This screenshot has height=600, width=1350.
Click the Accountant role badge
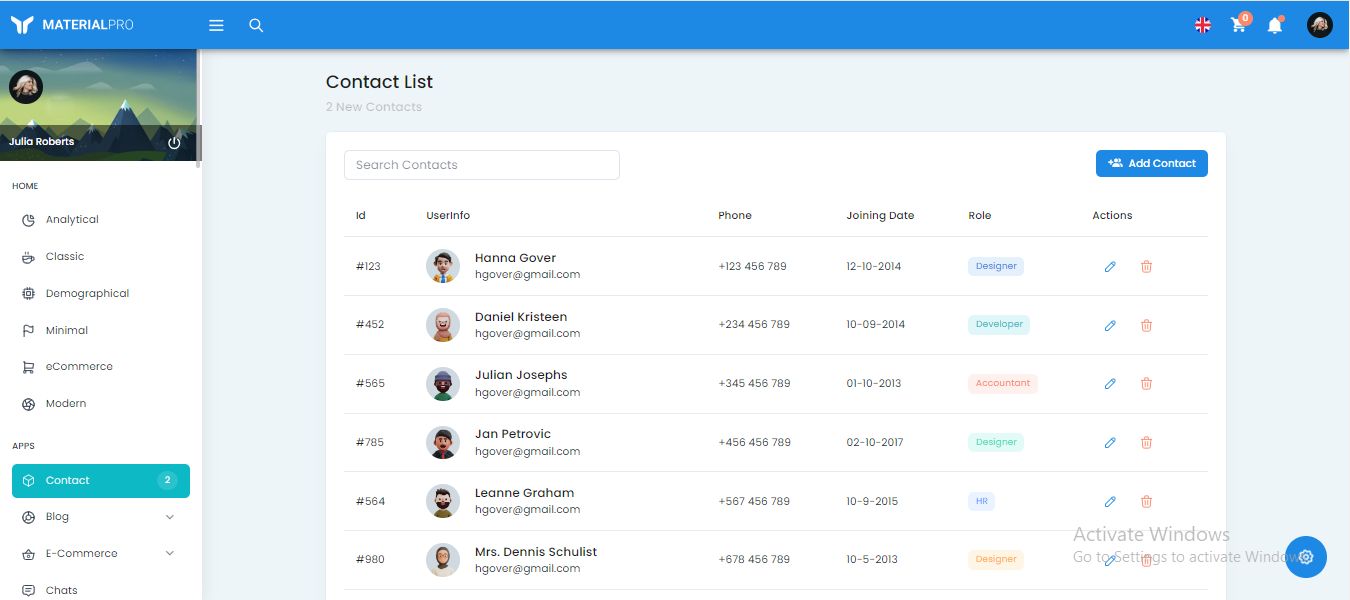pos(1003,383)
